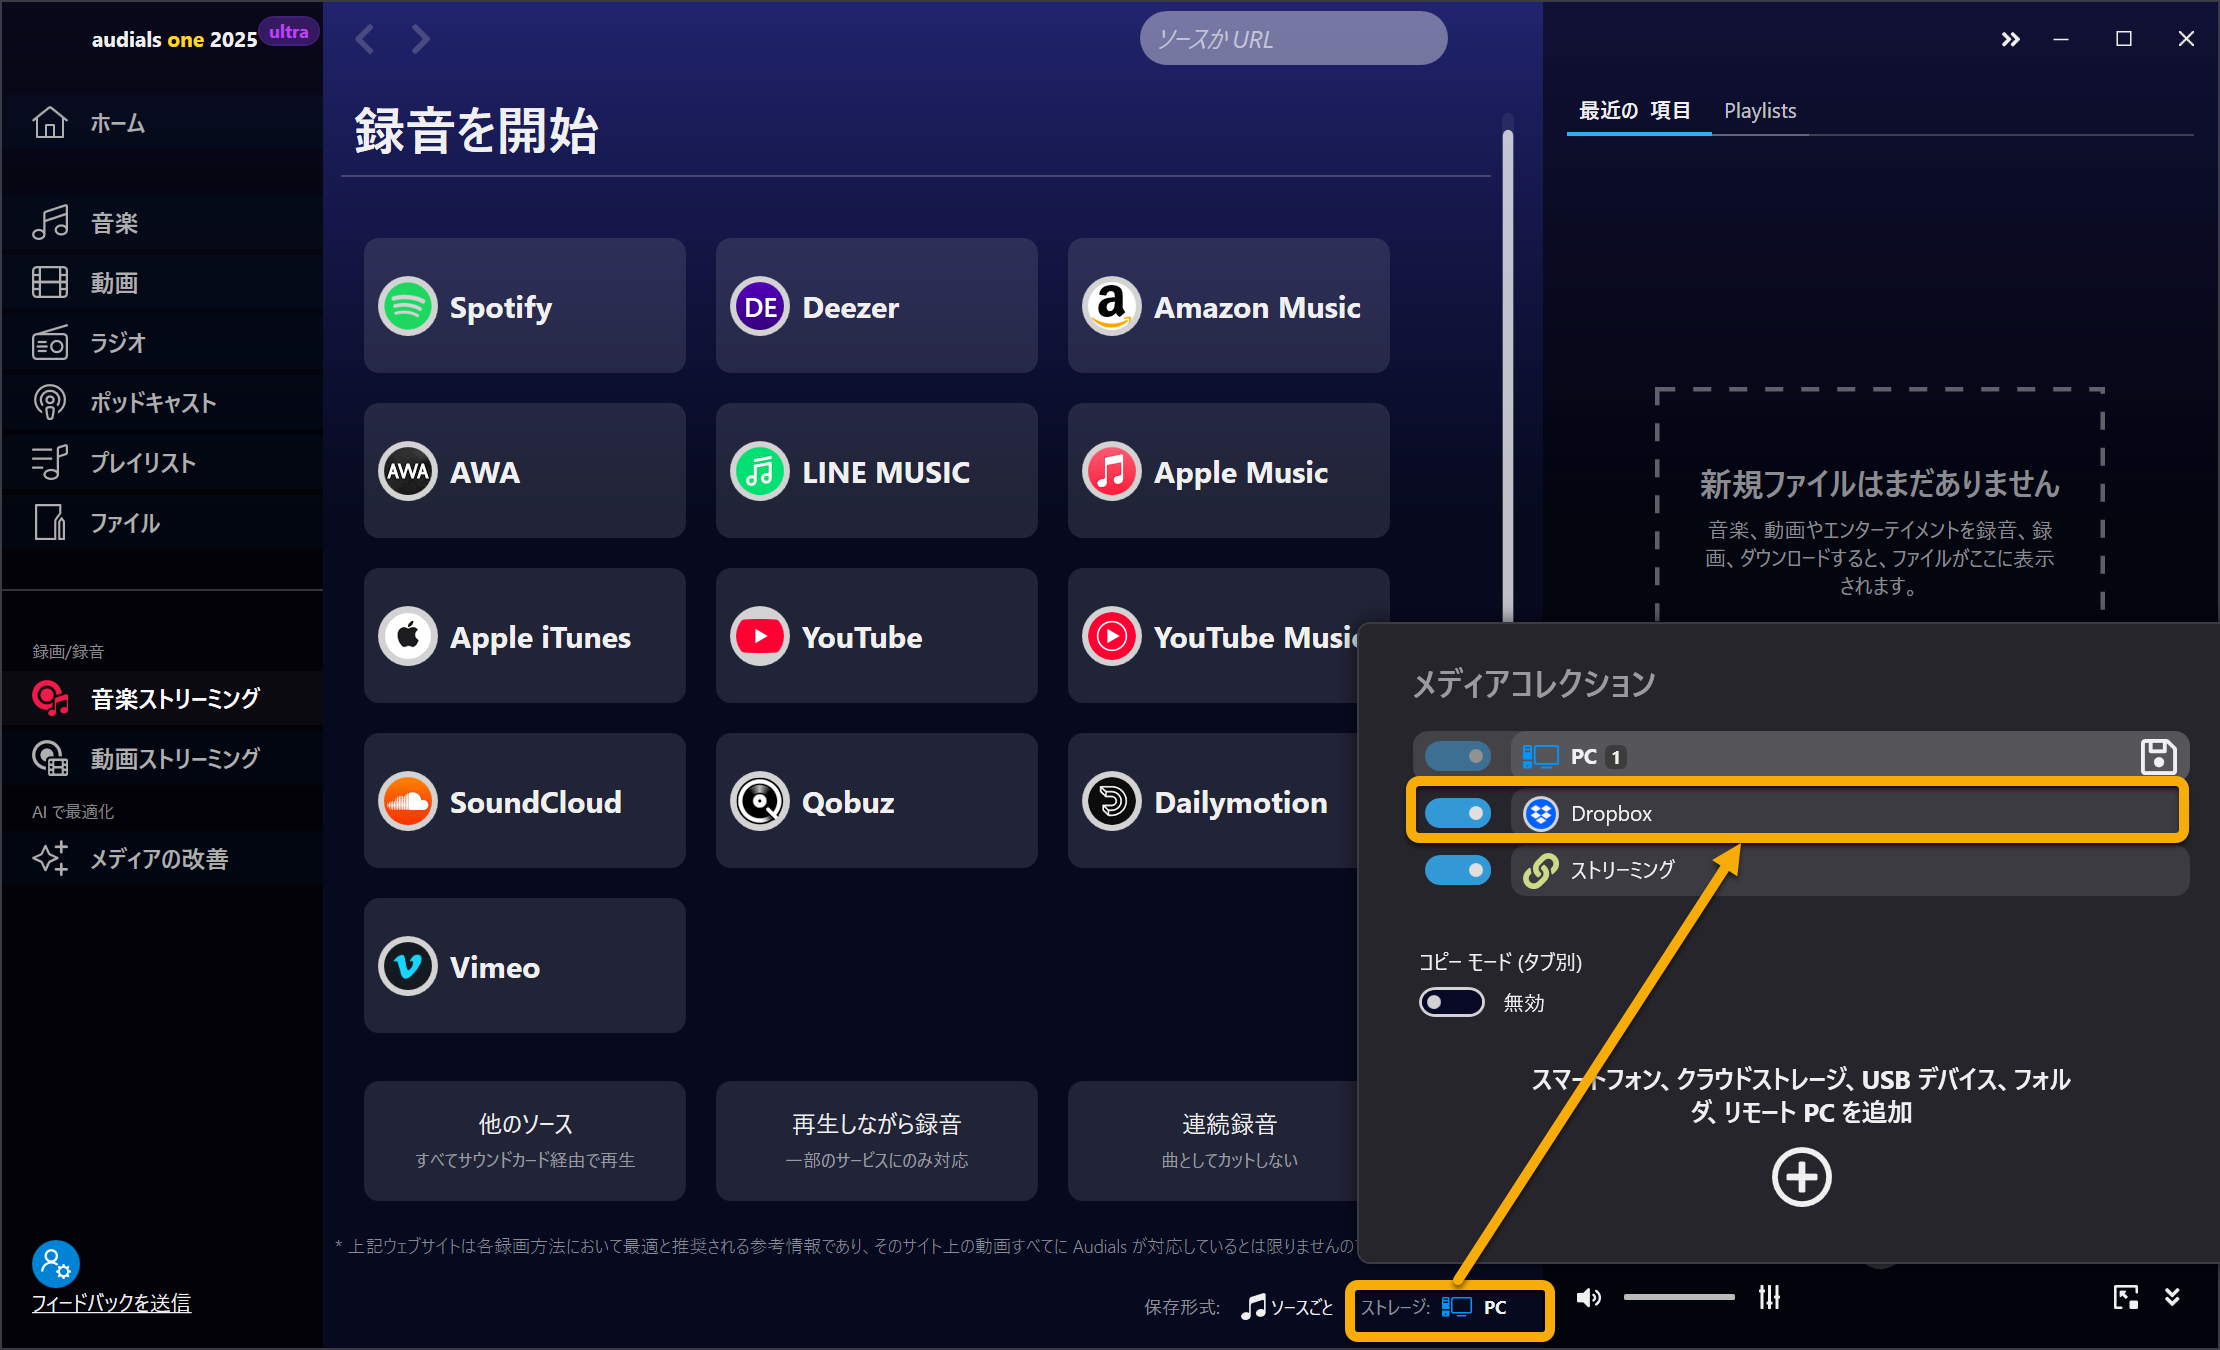Toggle the ストリーミング collection switch

[1457, 870]
